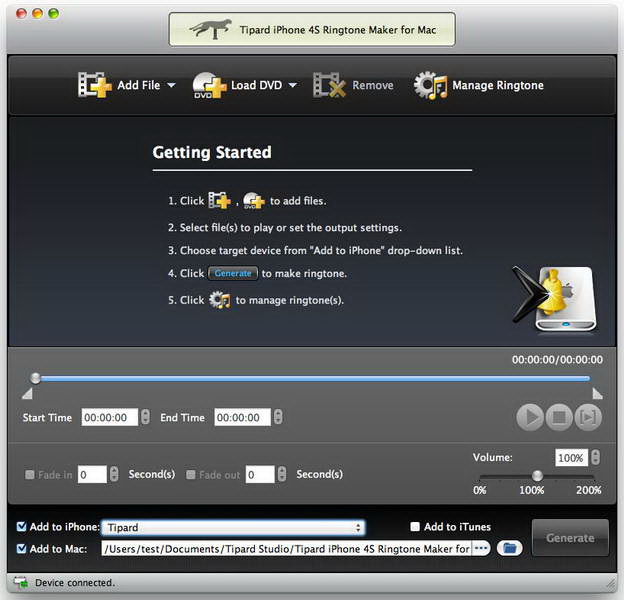Screen dimensions: 624x600
Task: Click the large Generate button
Action: click(570, 538)
